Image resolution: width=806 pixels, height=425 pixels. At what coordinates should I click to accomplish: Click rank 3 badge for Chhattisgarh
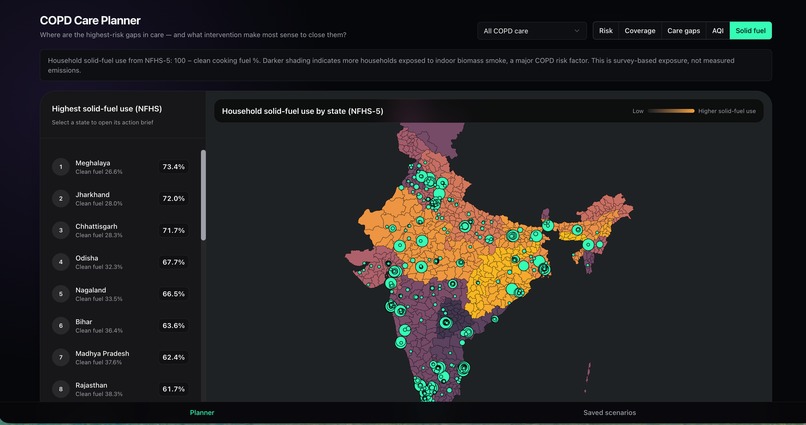tap(61, 230)
